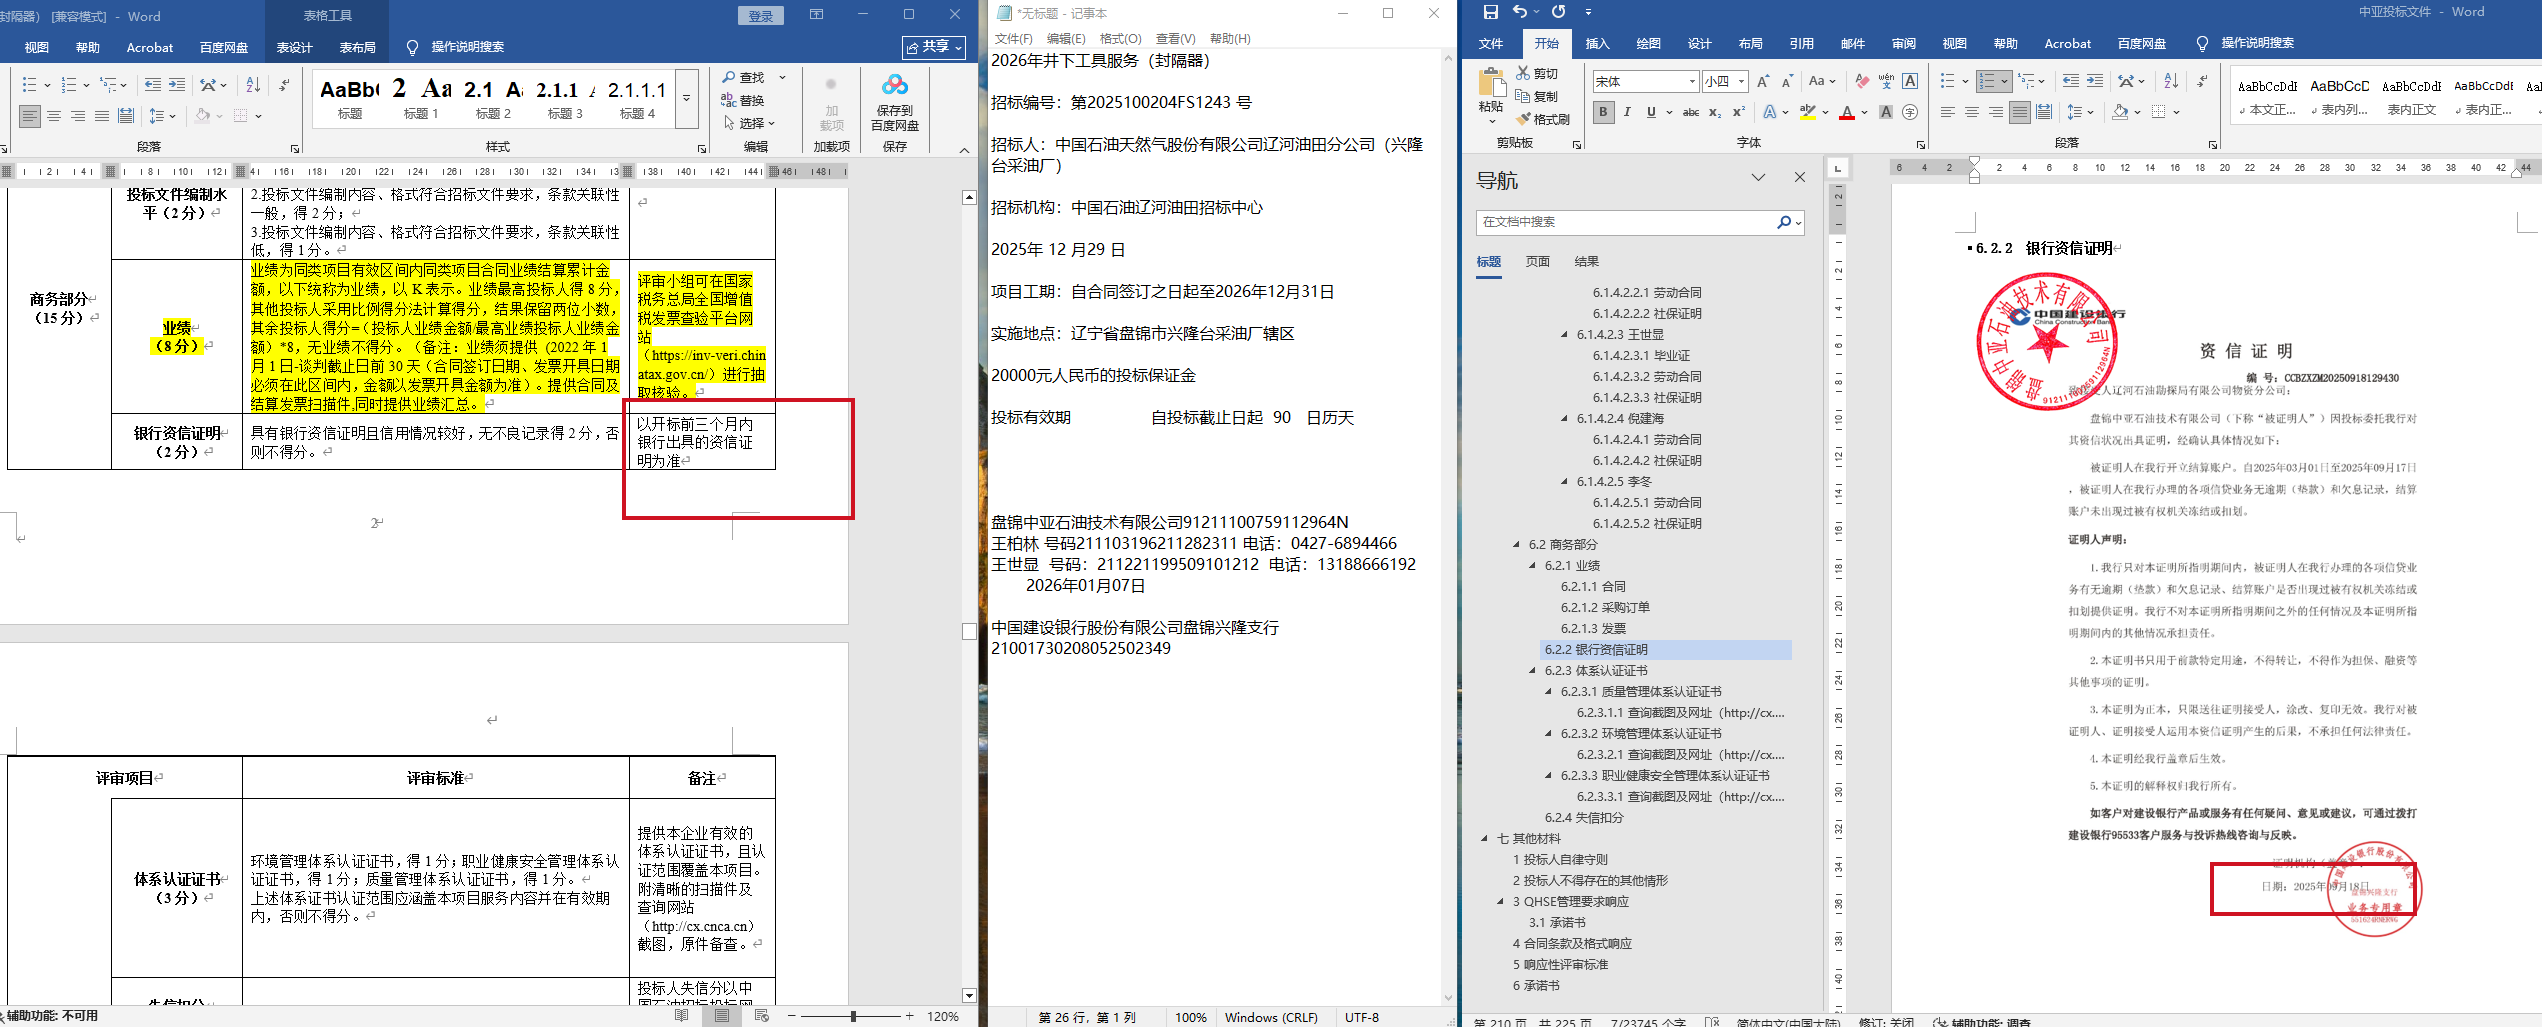2542x1027 pixels.
Task: Click the search magnifier in the navigation pane
Action: click(x=1783, y=222)
